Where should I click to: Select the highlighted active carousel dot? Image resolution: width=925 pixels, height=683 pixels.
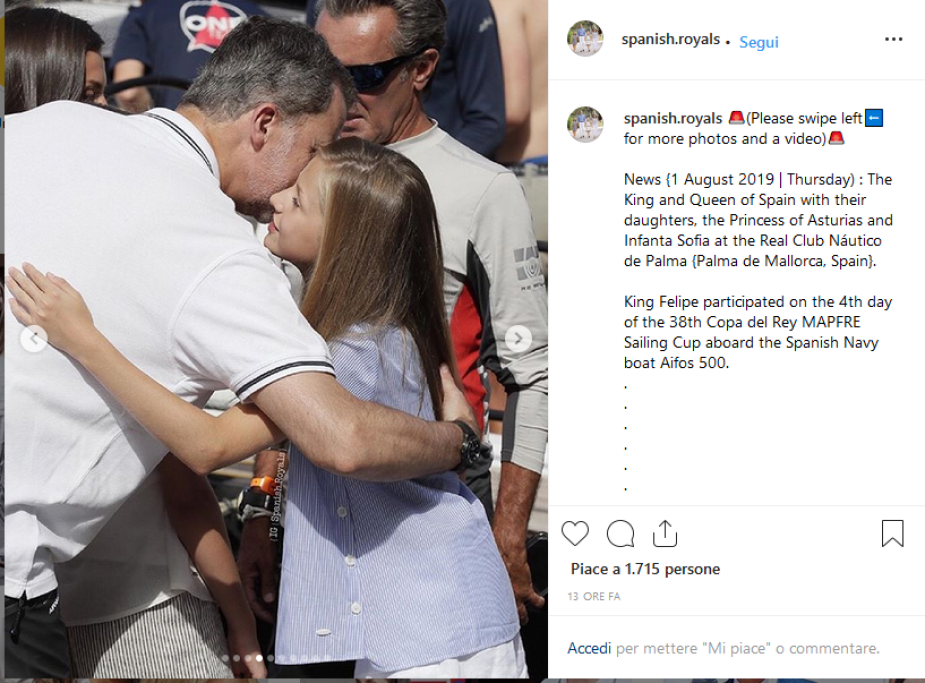pyautogui.click(x=259, y=658)
